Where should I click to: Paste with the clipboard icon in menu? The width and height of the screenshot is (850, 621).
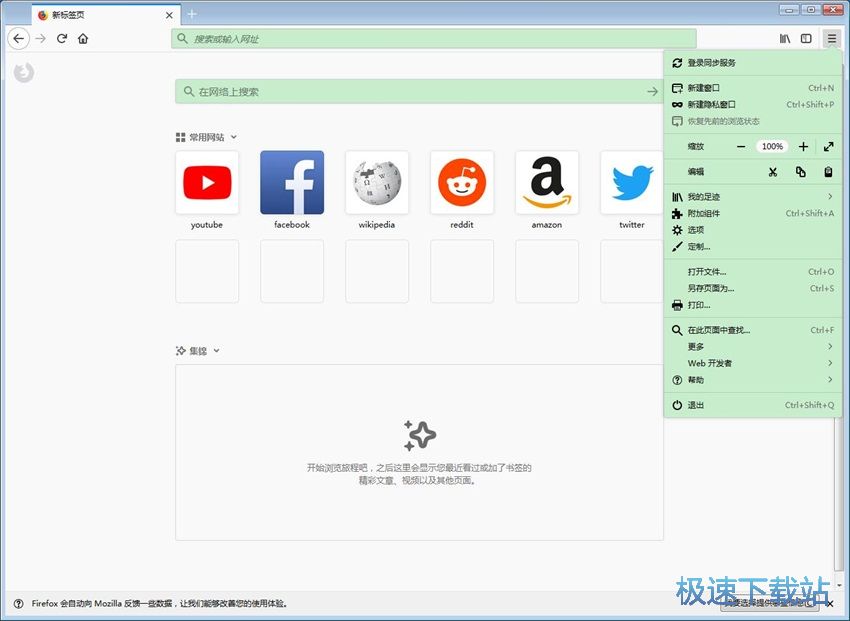[828, 172]
